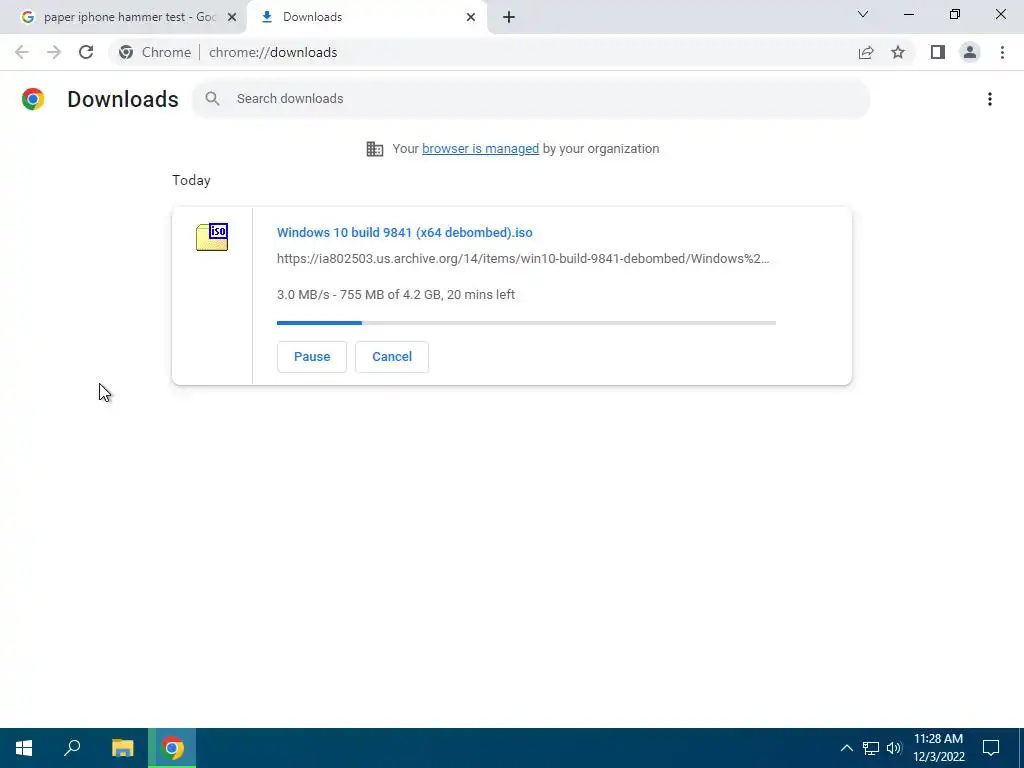Bookmark this tab with the star

coord(898,52)
